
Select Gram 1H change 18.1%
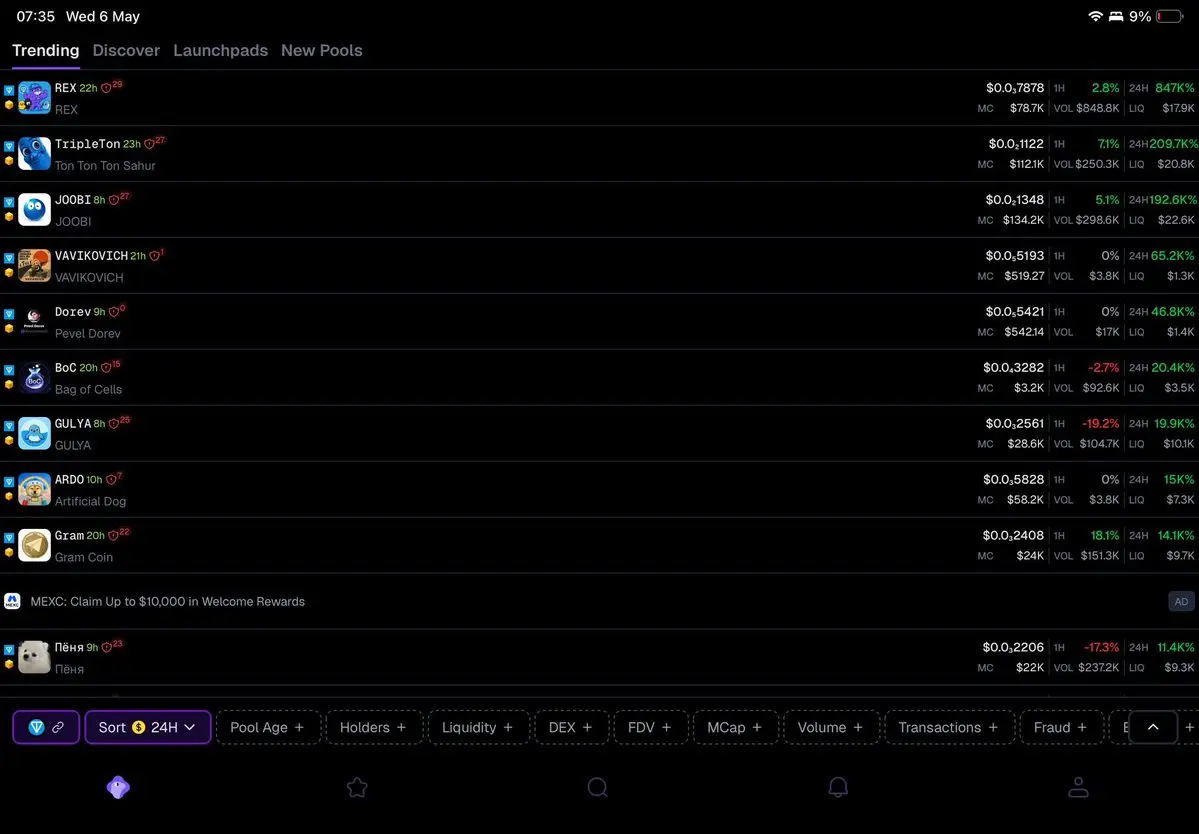[x=1105, y=535]
